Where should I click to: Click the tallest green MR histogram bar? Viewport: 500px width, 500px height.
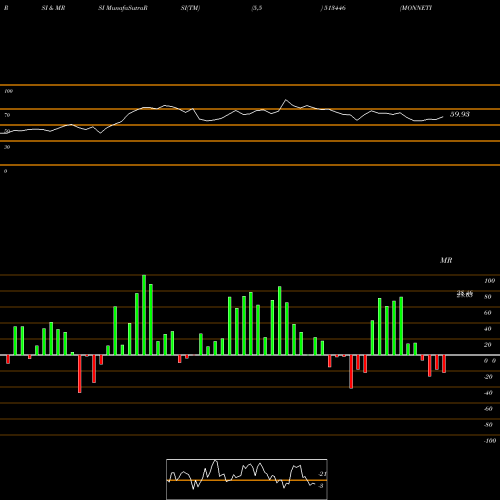pos(144,315)
